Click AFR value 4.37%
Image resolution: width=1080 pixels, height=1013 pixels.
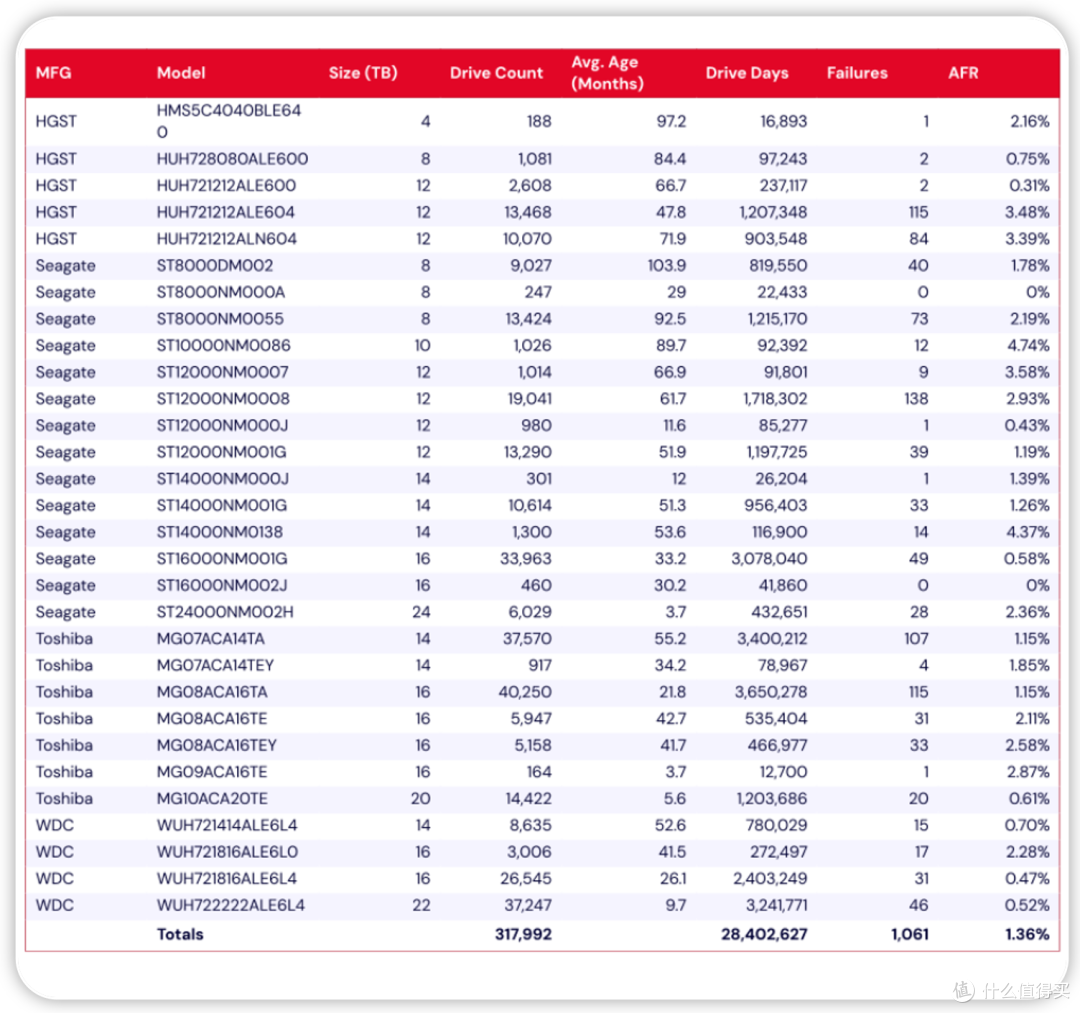tap(1028, 532)
